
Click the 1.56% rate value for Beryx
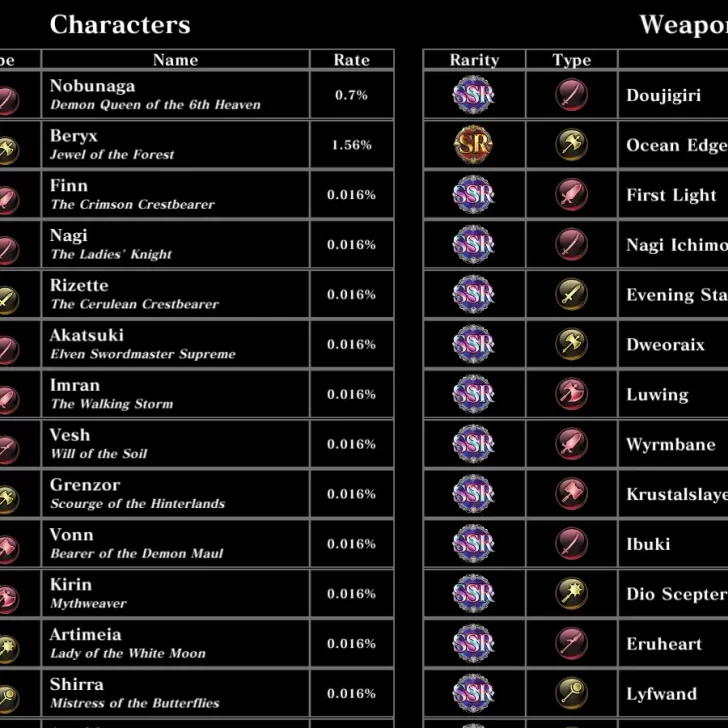351,145
